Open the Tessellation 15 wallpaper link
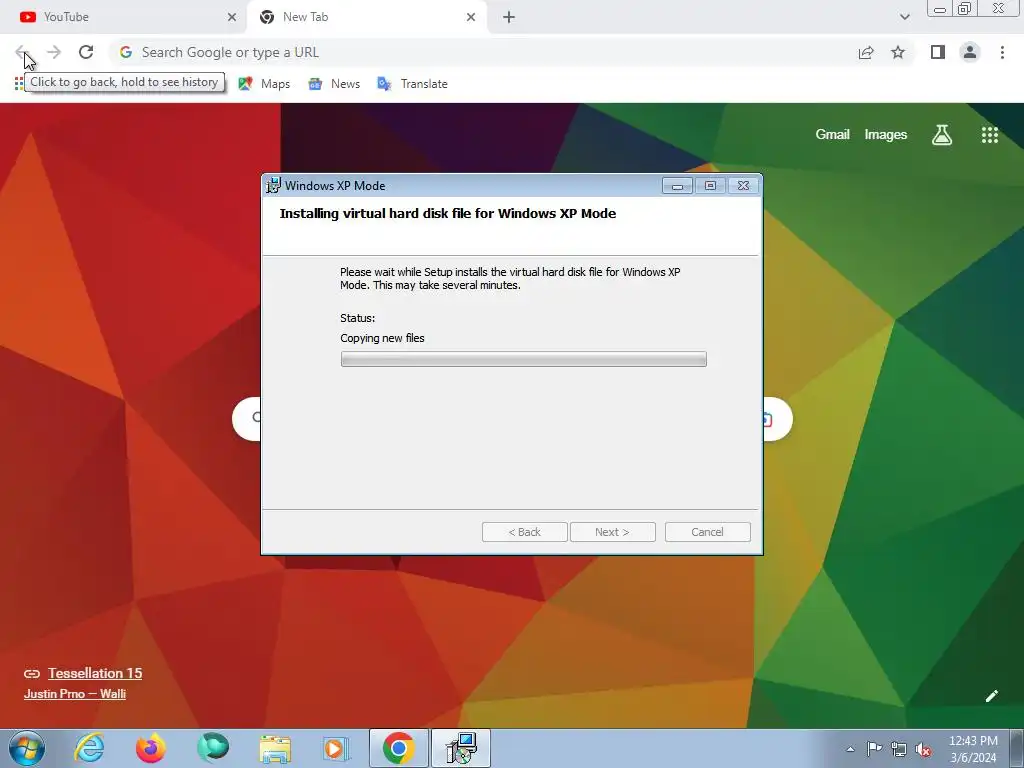Image resolution: width=1024 pixels, height=768 pixels. click(95, 673)
